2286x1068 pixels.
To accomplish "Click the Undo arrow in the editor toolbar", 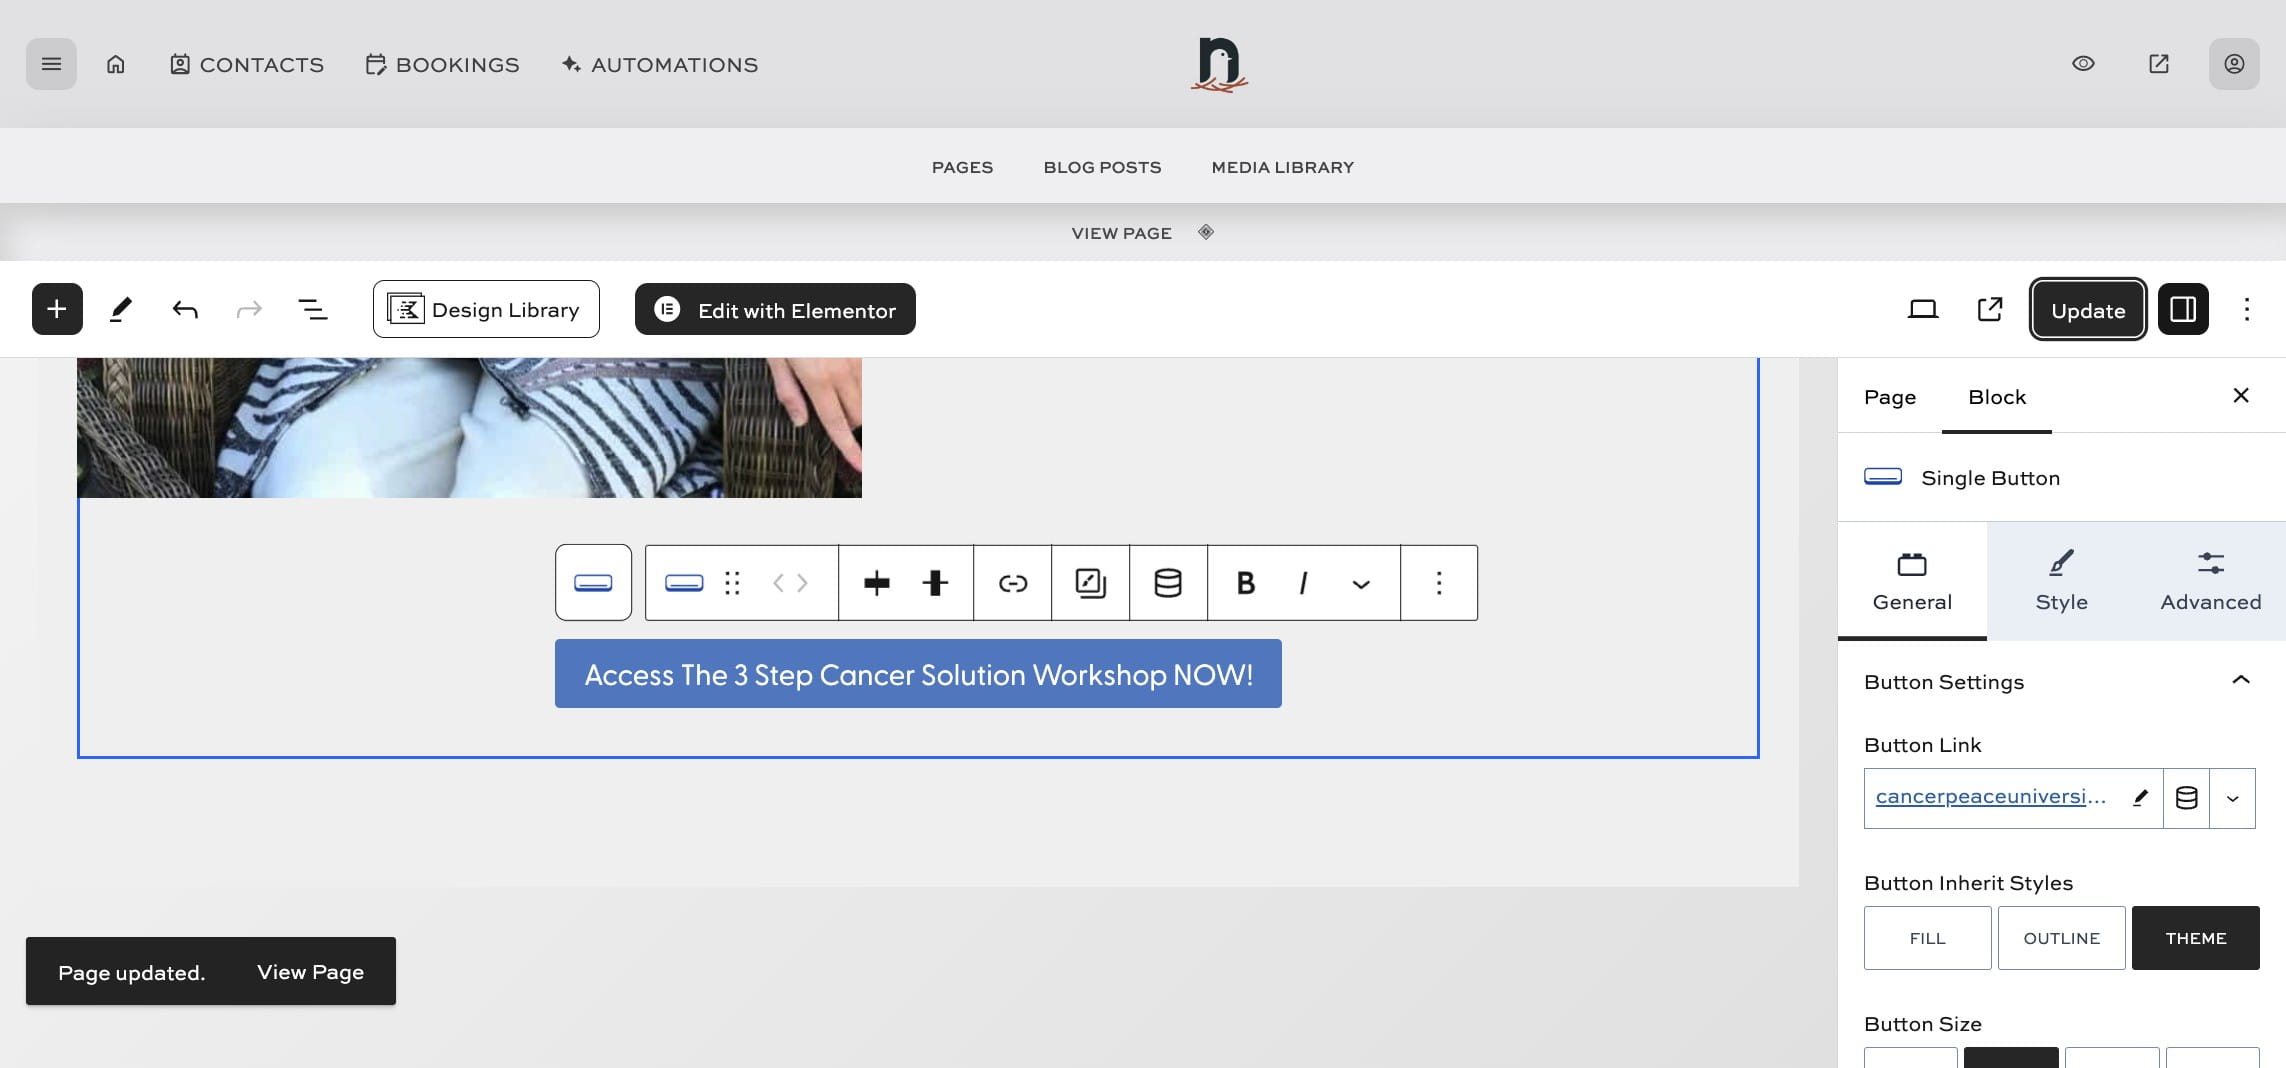I will [x=185, y=309].
